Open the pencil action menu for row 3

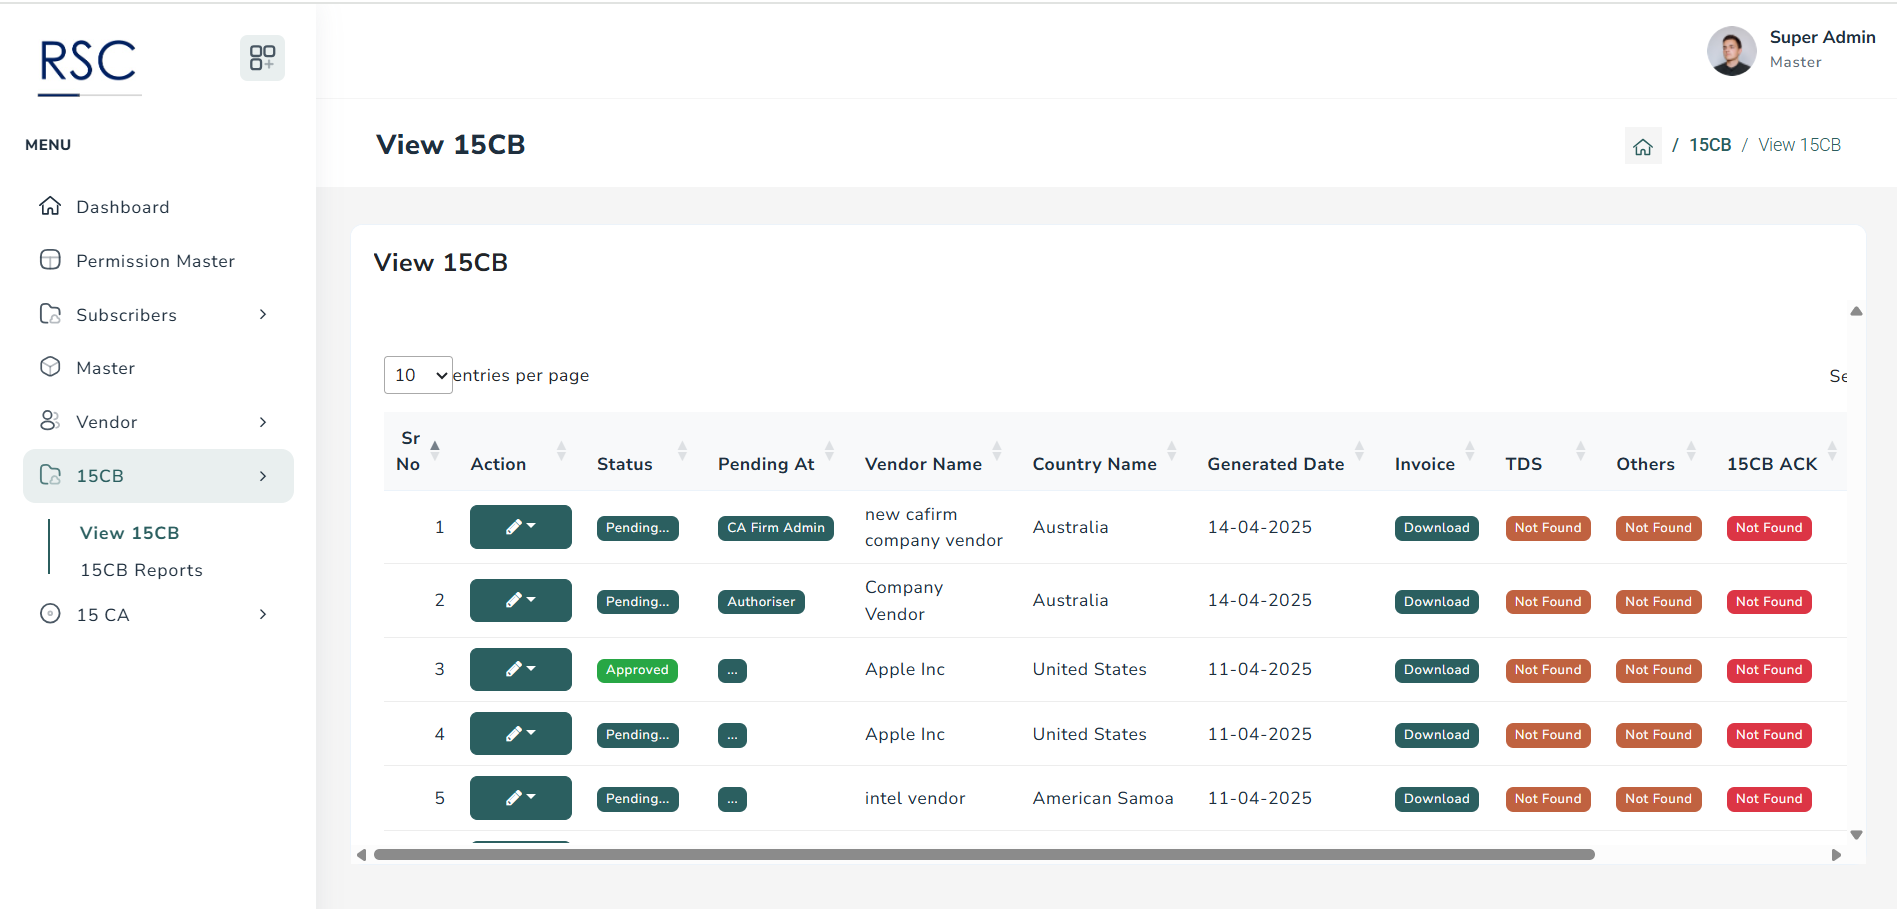tap(520, 670)
